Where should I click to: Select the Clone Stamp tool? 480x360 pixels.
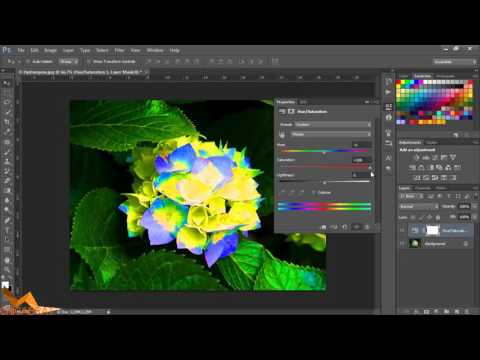click(7, 162)
